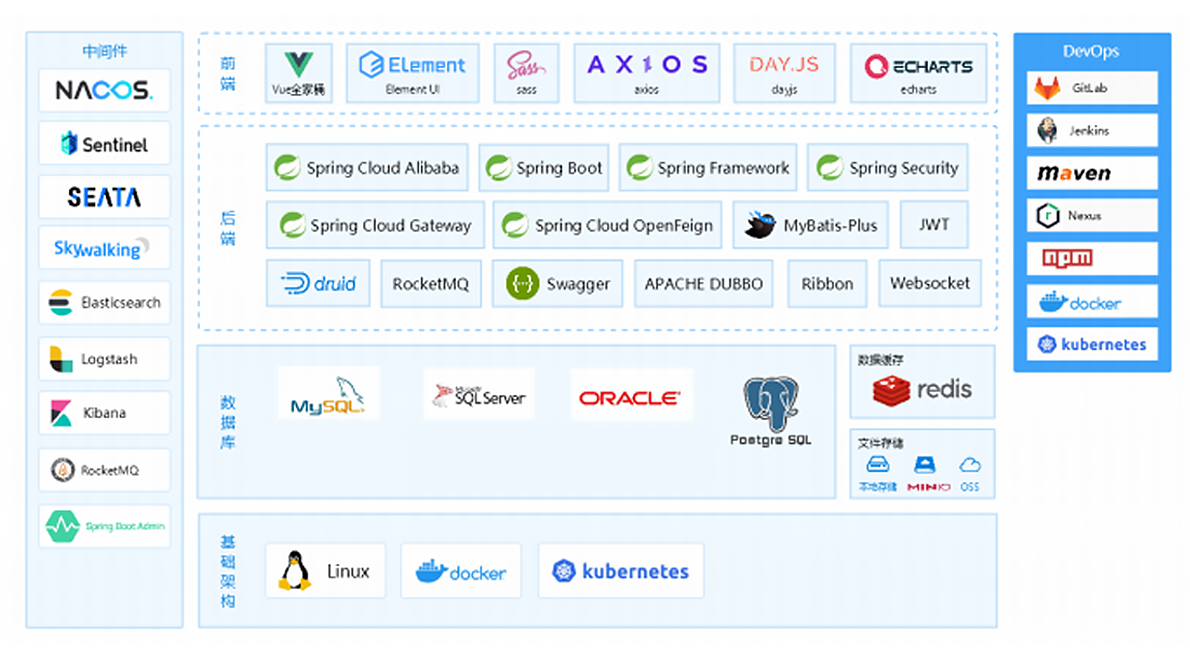Click the Maven logo card

1092,173
